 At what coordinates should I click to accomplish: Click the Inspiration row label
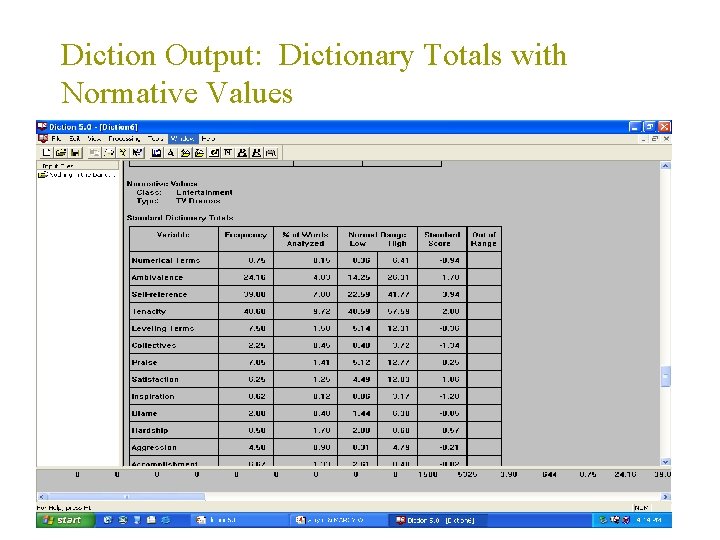pos(153,396)
